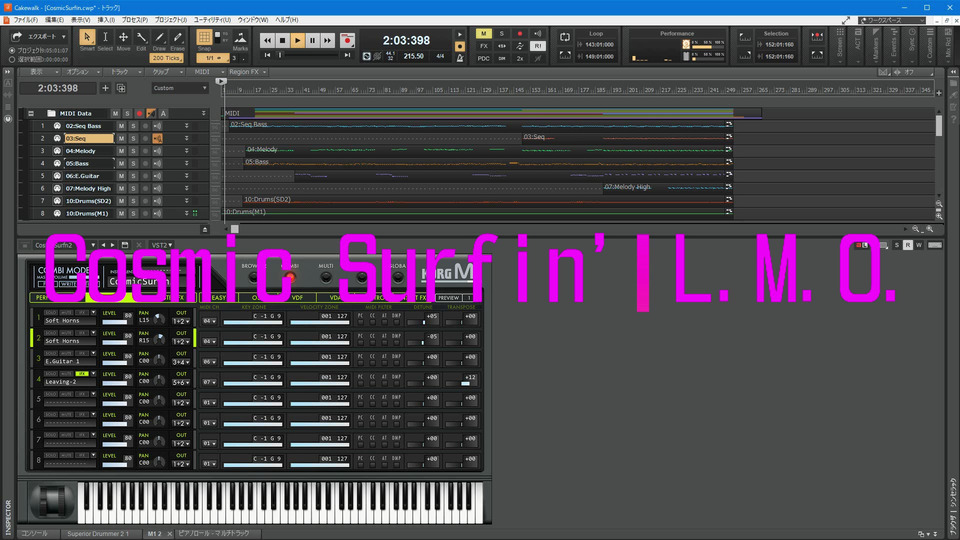This screenshot has width=960, height=540.
Task: Open the Region FX track-view menu
Action: pyautogui.click(x=247, y=72)
